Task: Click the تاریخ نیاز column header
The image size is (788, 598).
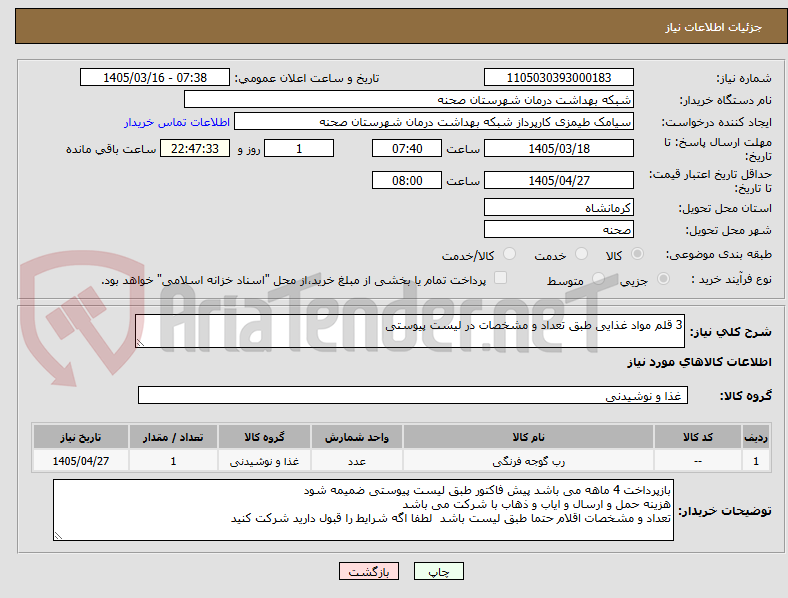Action: (x=81, y=437)
